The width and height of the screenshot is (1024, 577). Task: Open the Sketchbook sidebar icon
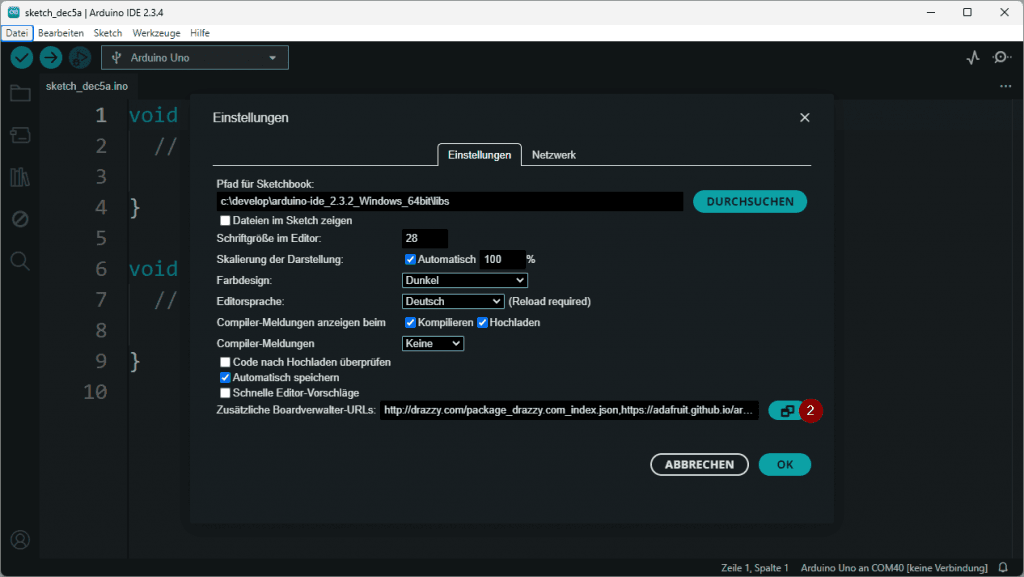point(19,93)
